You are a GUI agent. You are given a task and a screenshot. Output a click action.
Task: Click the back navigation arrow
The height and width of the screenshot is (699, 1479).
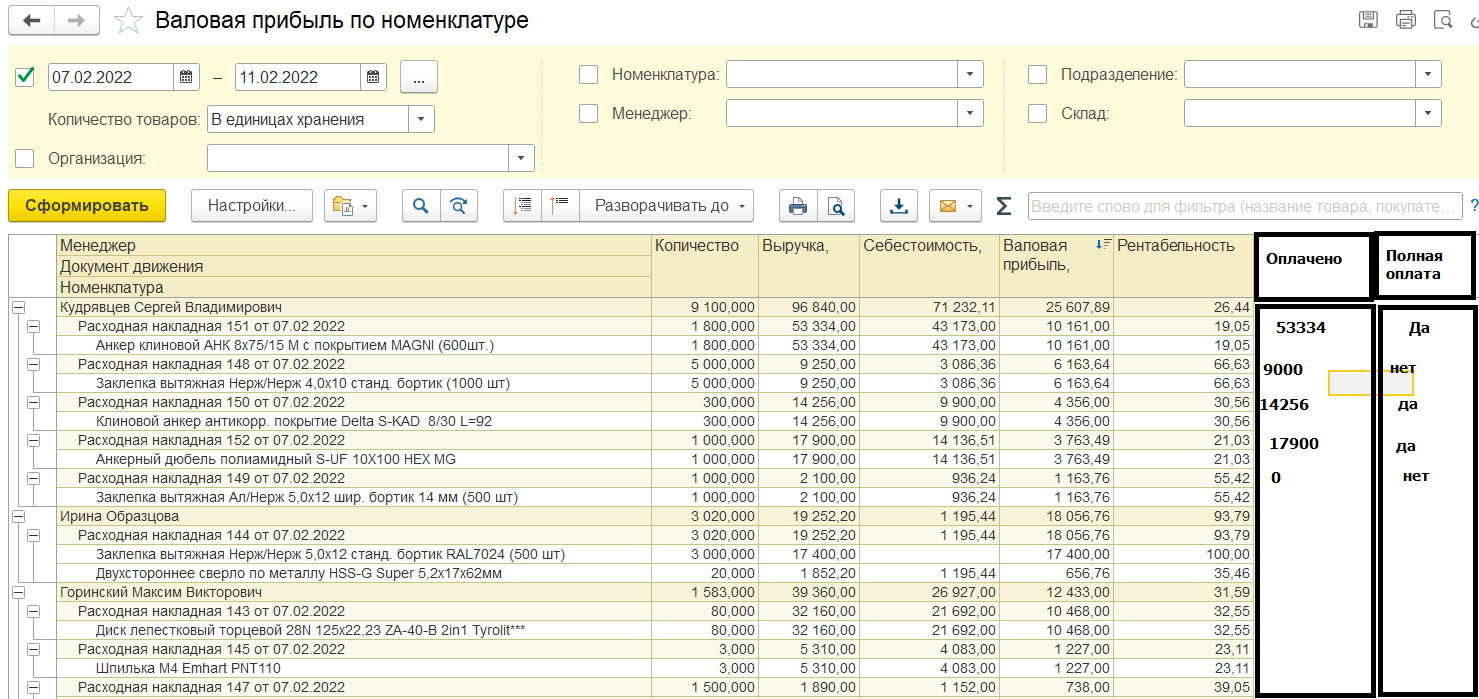click(33, 21)
